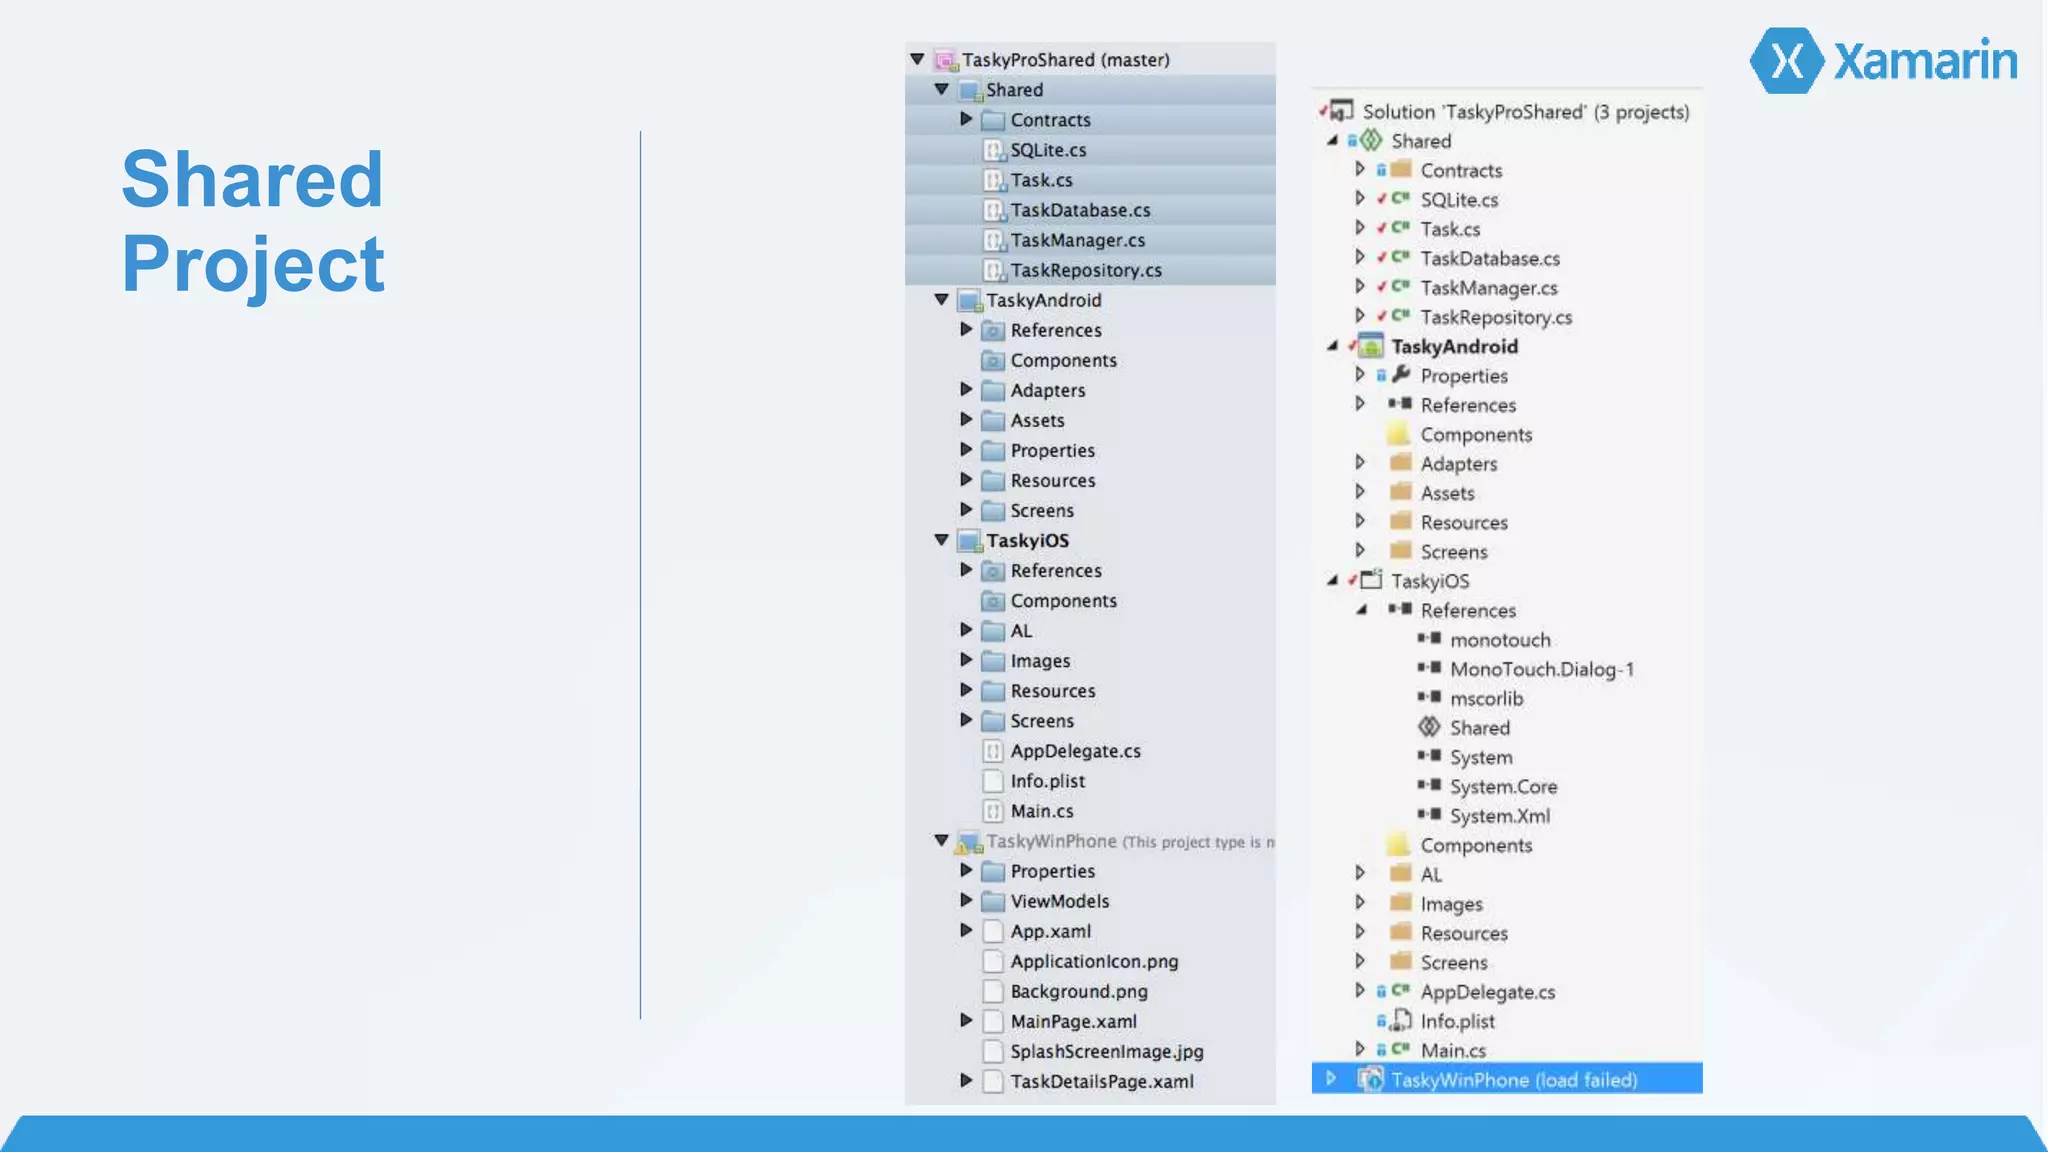Collapse the TaskyAndroid project in left tree

(x=941, y=299)
